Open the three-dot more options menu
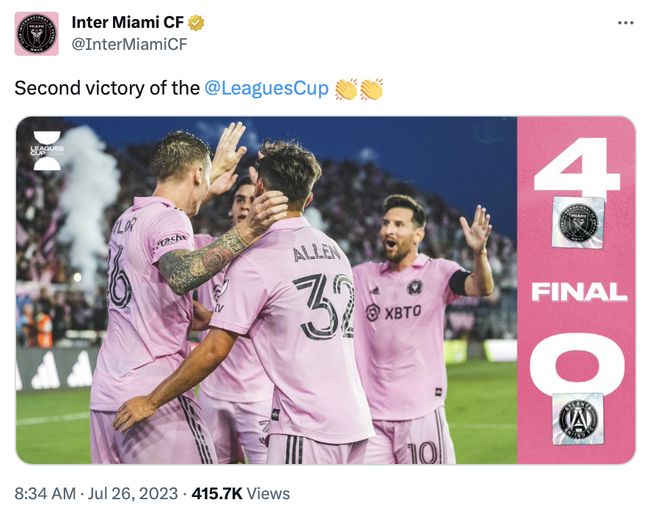650x519 pixels. click(626, 23)
